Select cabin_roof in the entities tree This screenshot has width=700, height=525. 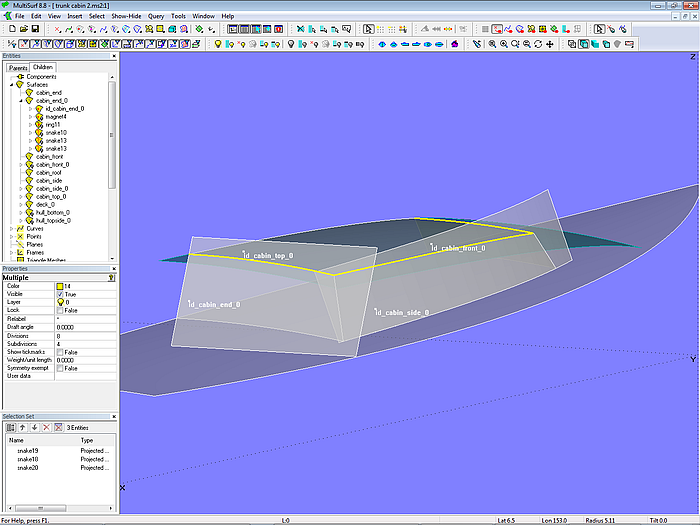[50, 173]
